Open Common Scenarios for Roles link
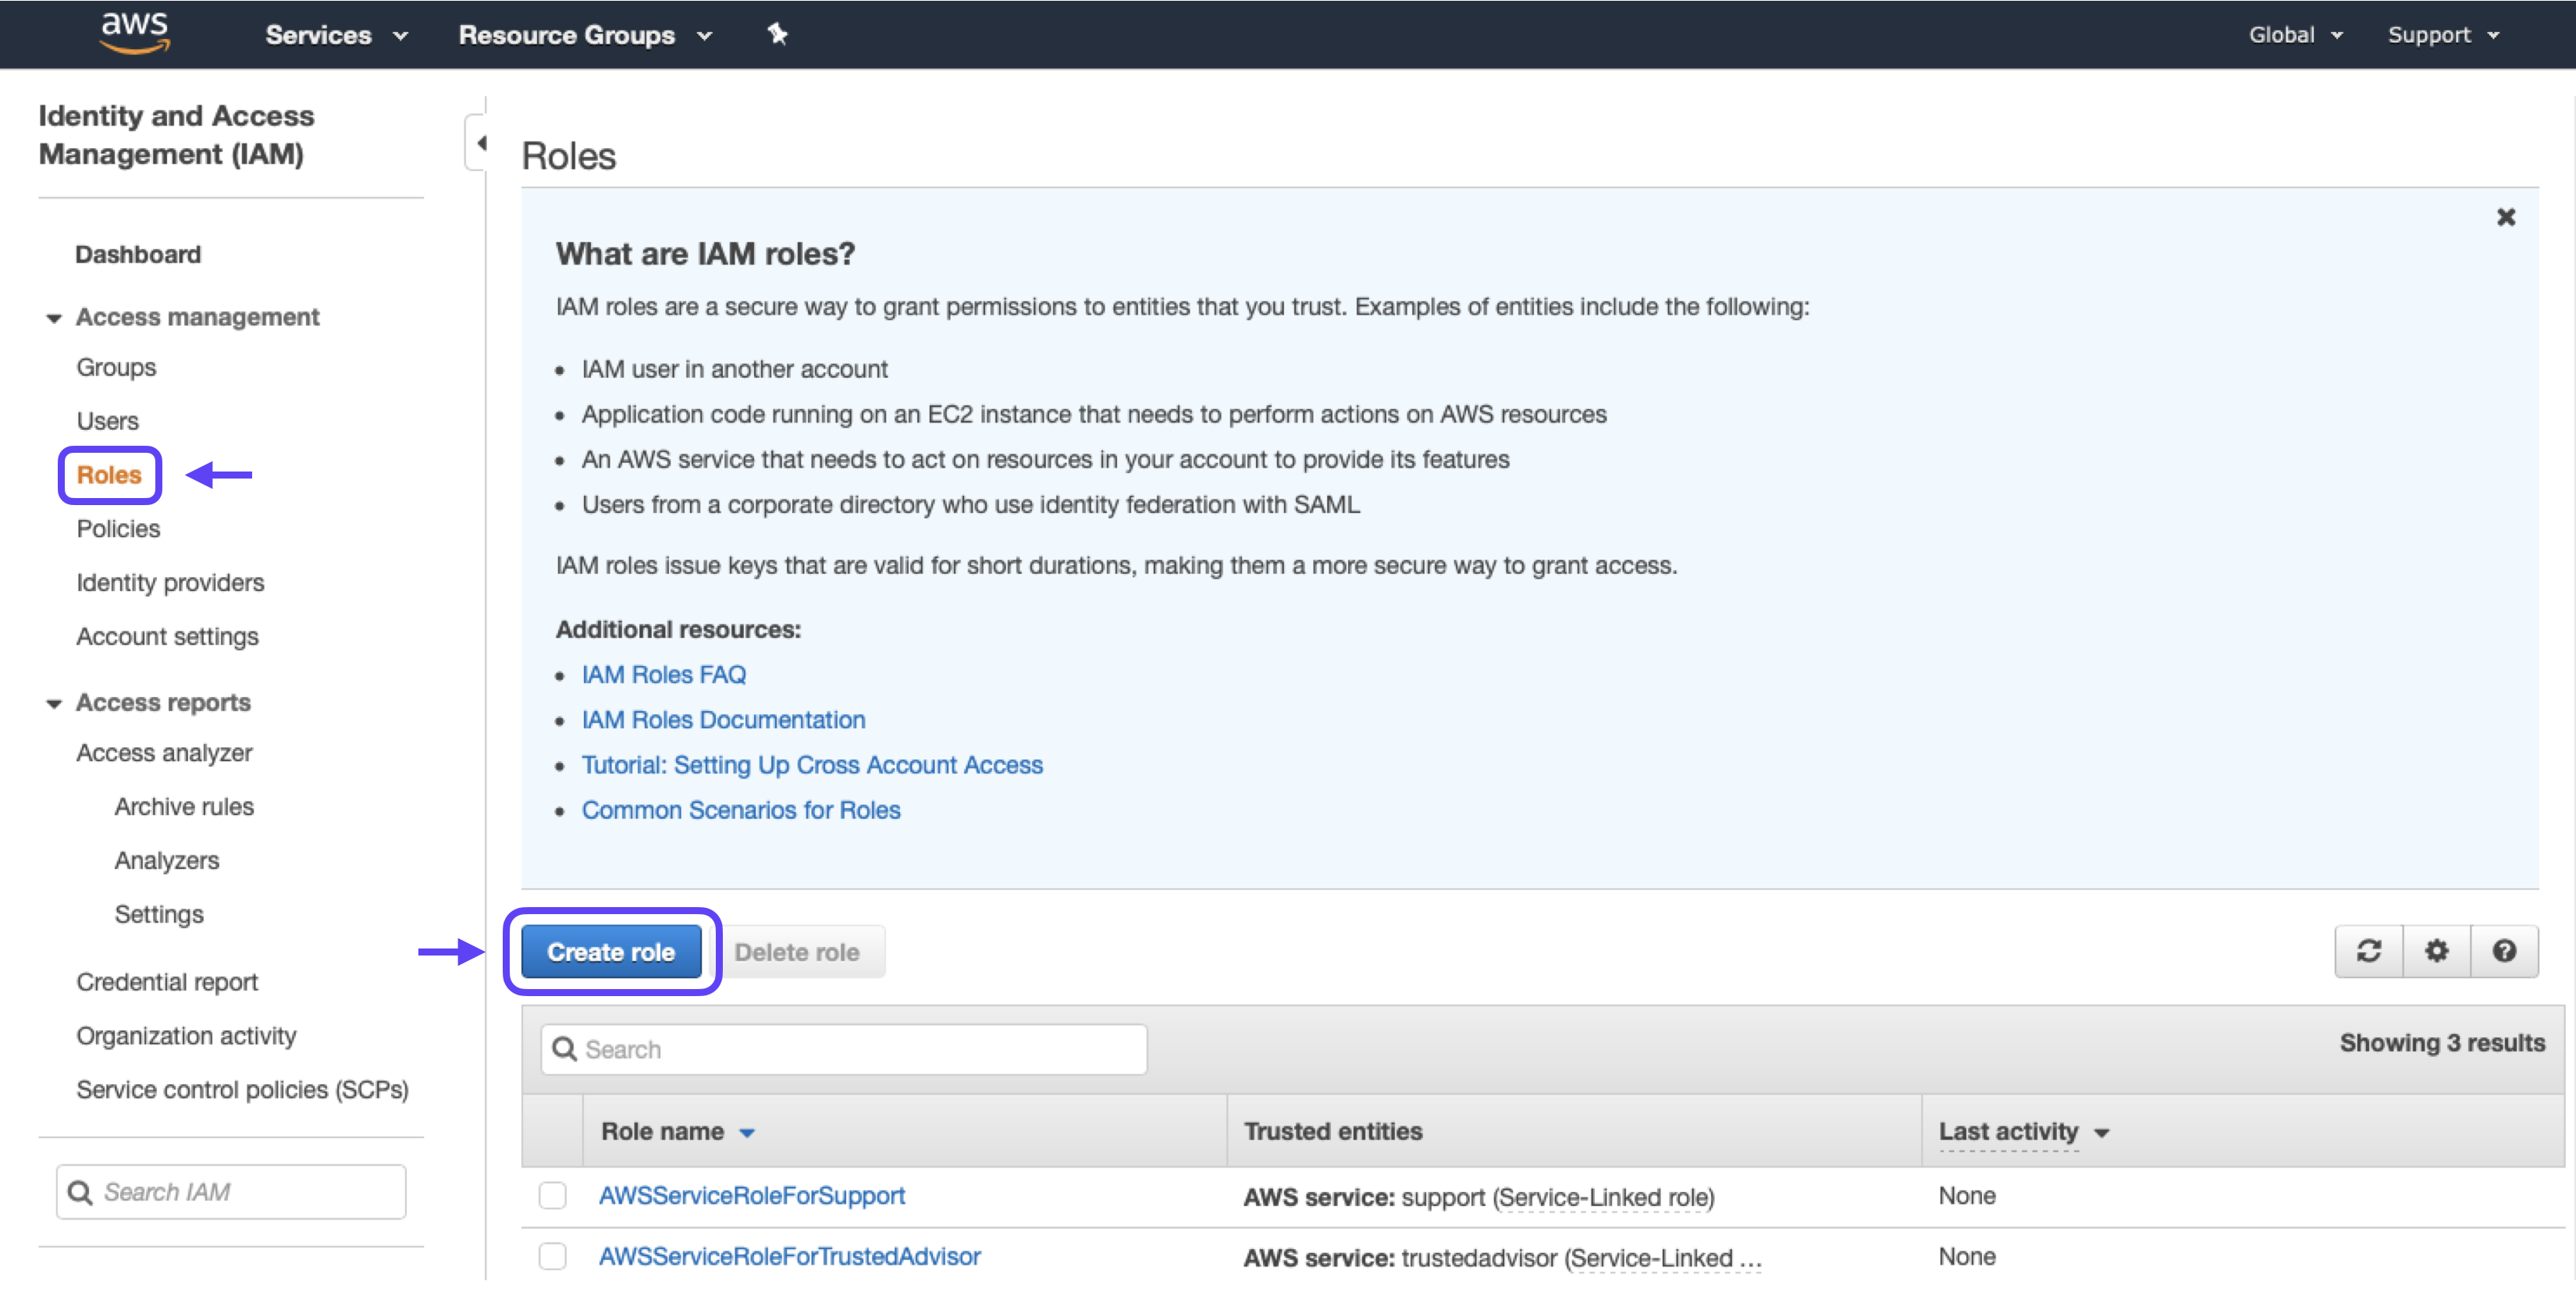Image resolution: width=2576 pixels, height=1299 pixels. click(741, 810)
